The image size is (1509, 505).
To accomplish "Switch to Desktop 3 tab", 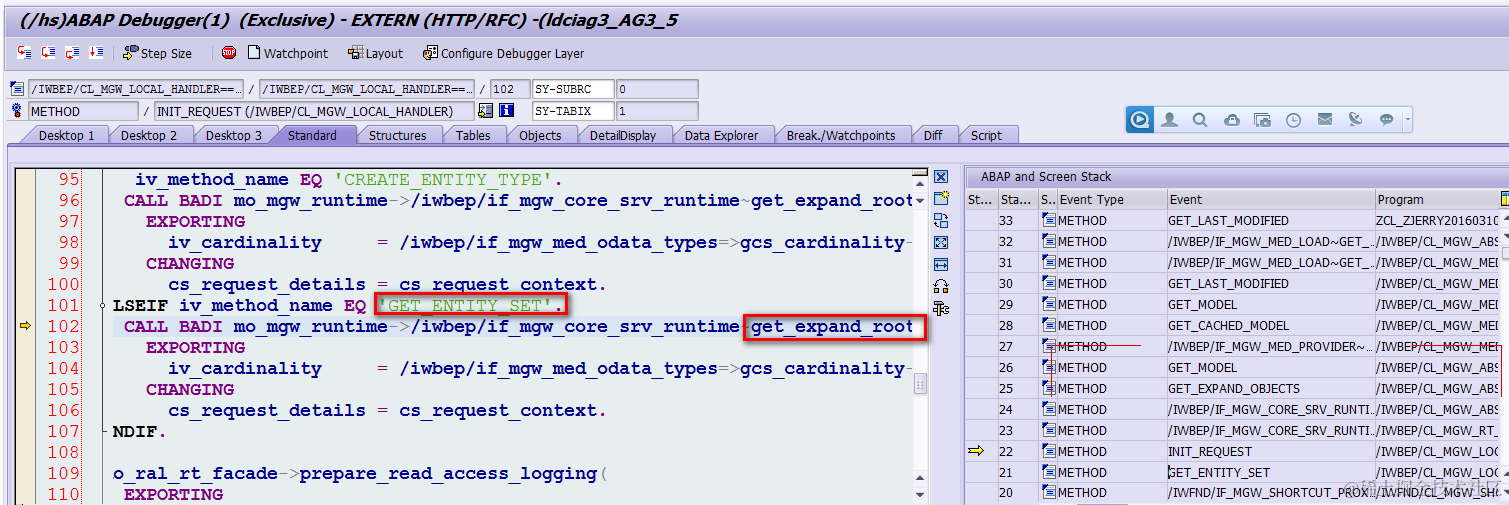I will [x=234, y=135].
